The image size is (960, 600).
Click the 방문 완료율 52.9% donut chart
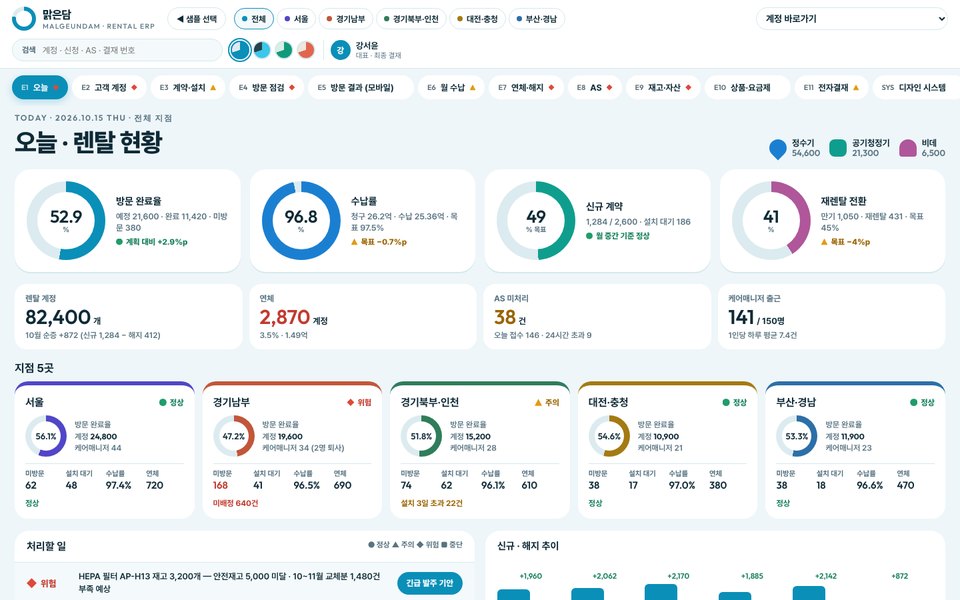point(66,220)
